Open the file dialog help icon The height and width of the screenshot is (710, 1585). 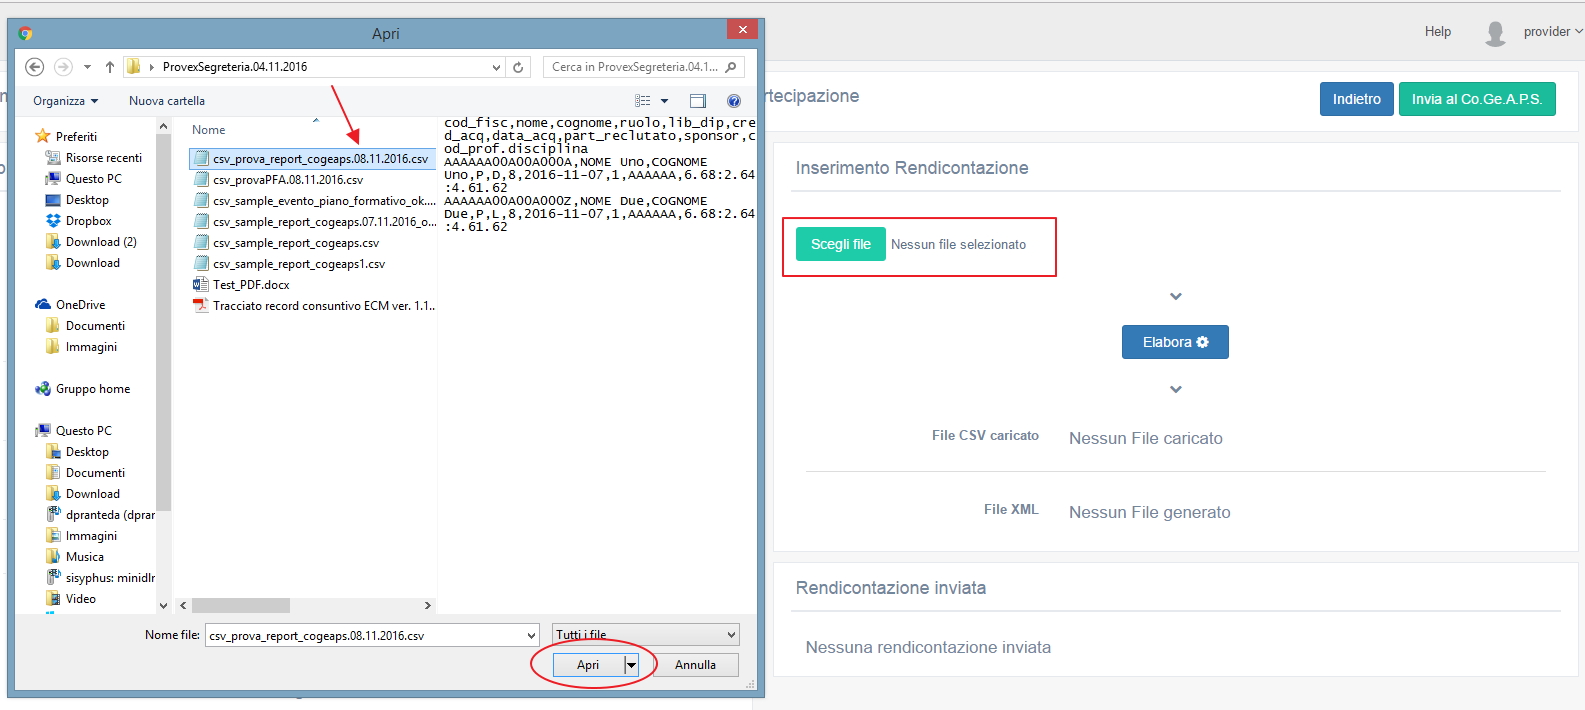[x=734, y=101]
